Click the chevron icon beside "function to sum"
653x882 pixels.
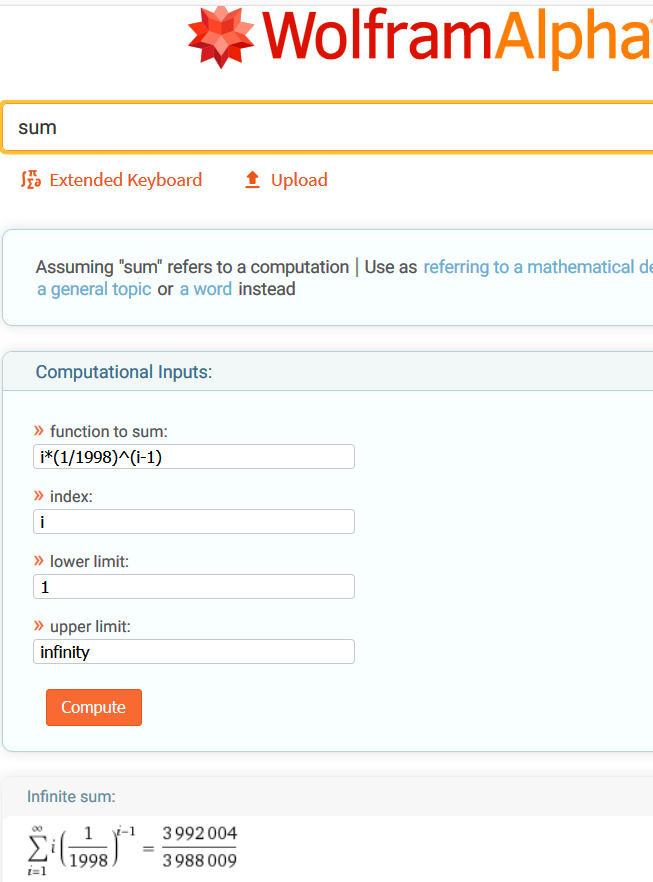click(x=39, y=431)
